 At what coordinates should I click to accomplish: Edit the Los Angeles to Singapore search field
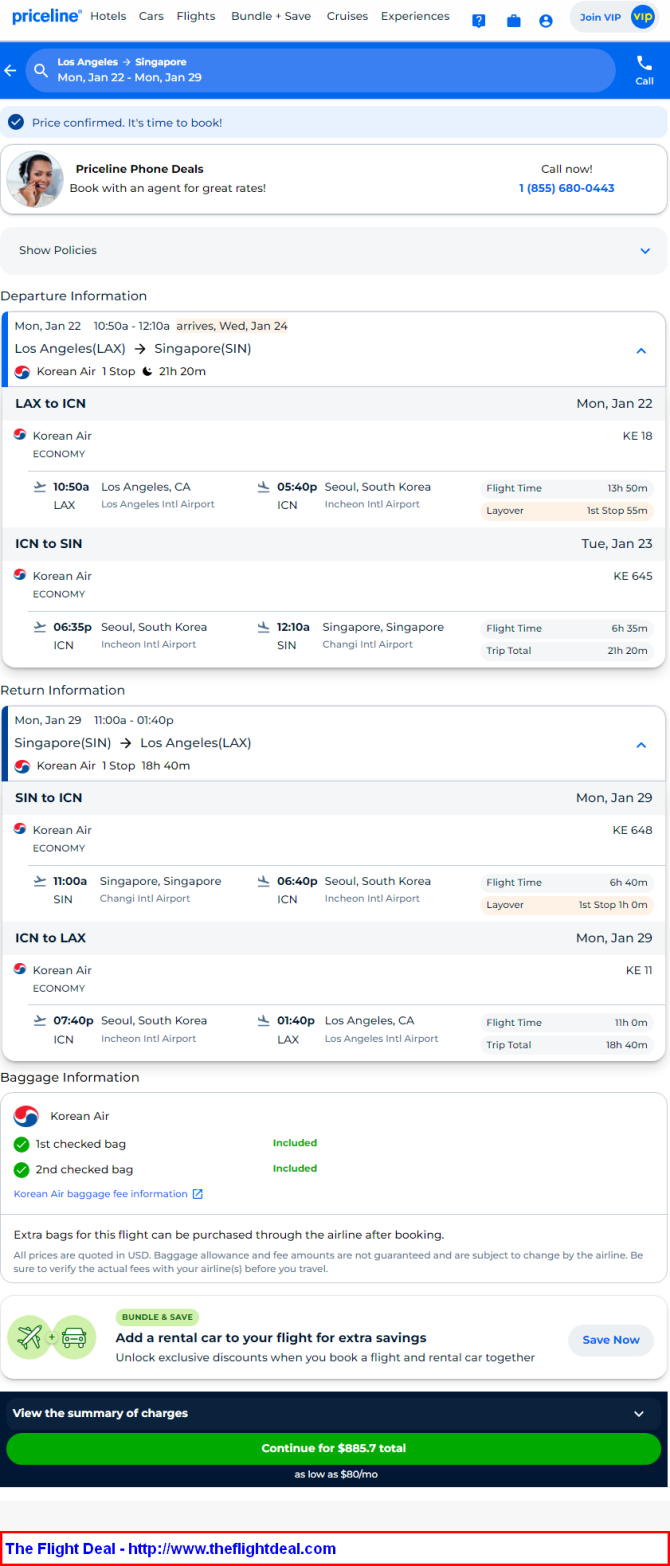[320, 70]
